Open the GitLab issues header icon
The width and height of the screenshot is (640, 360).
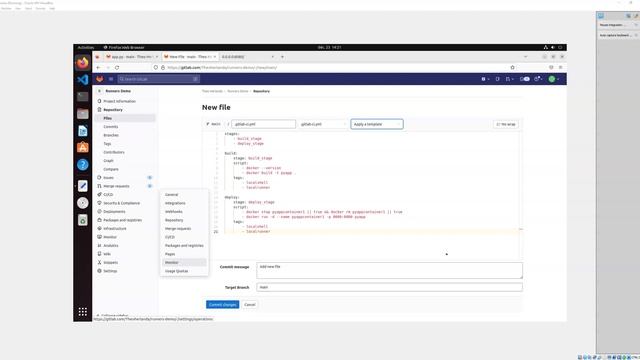498,79
